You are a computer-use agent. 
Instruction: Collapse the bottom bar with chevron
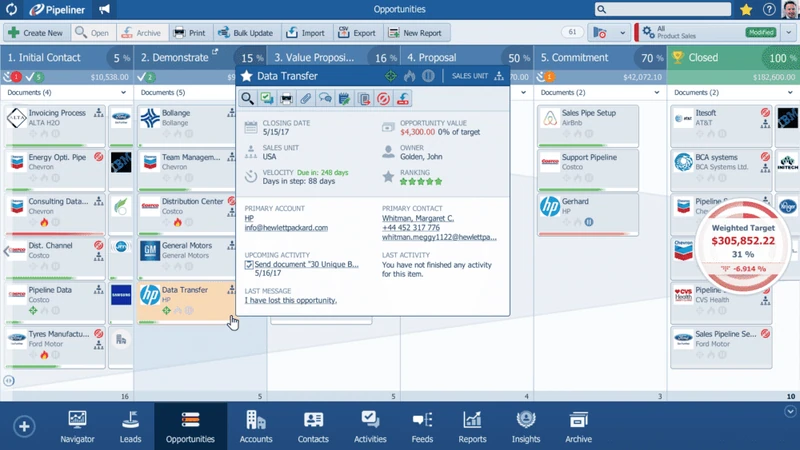(x=790, y=411)
